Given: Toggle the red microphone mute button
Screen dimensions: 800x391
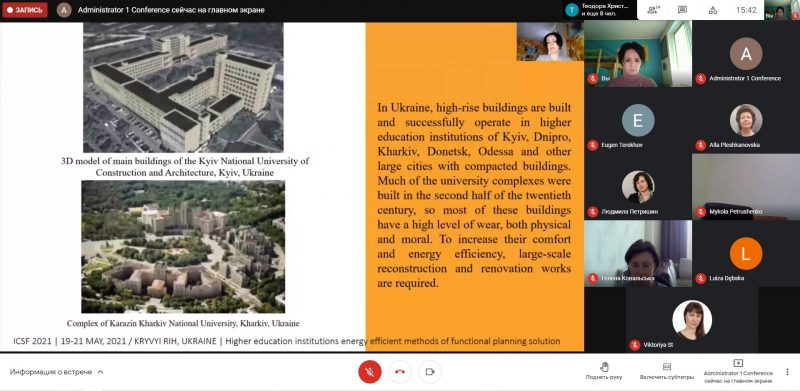Looking at the screenshot, I should (x=370, y=372).
